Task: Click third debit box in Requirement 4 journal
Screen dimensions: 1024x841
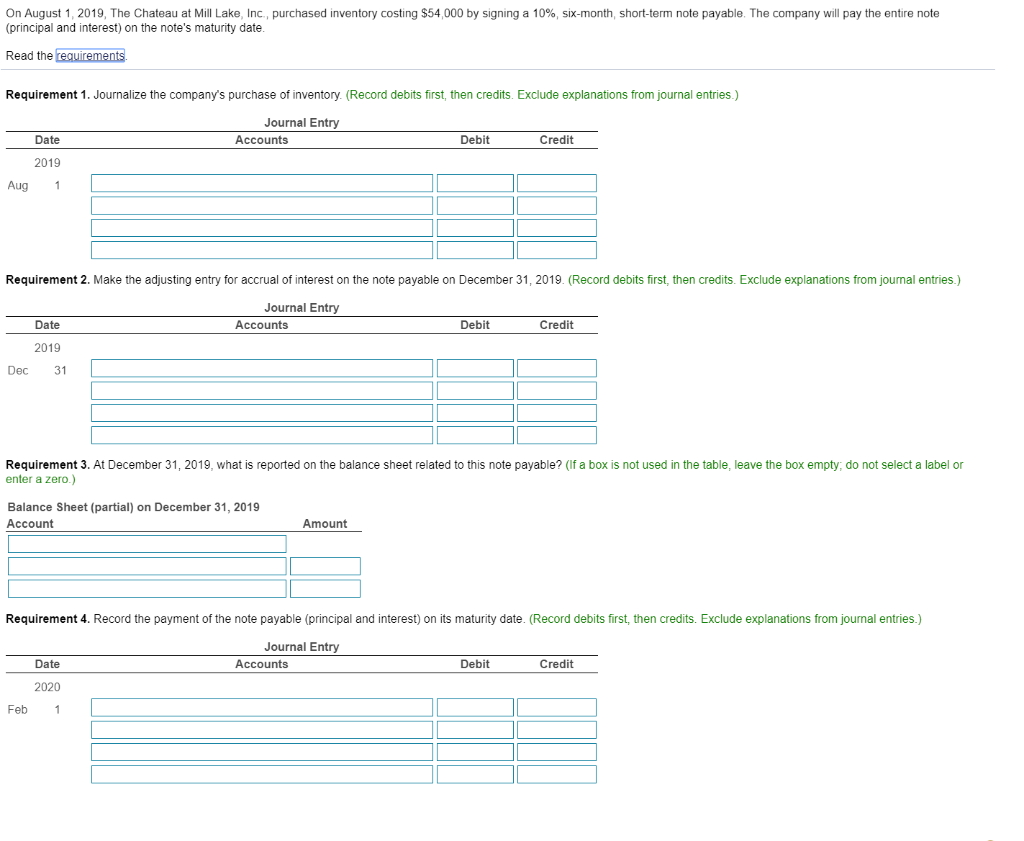Action: [475, 752]
